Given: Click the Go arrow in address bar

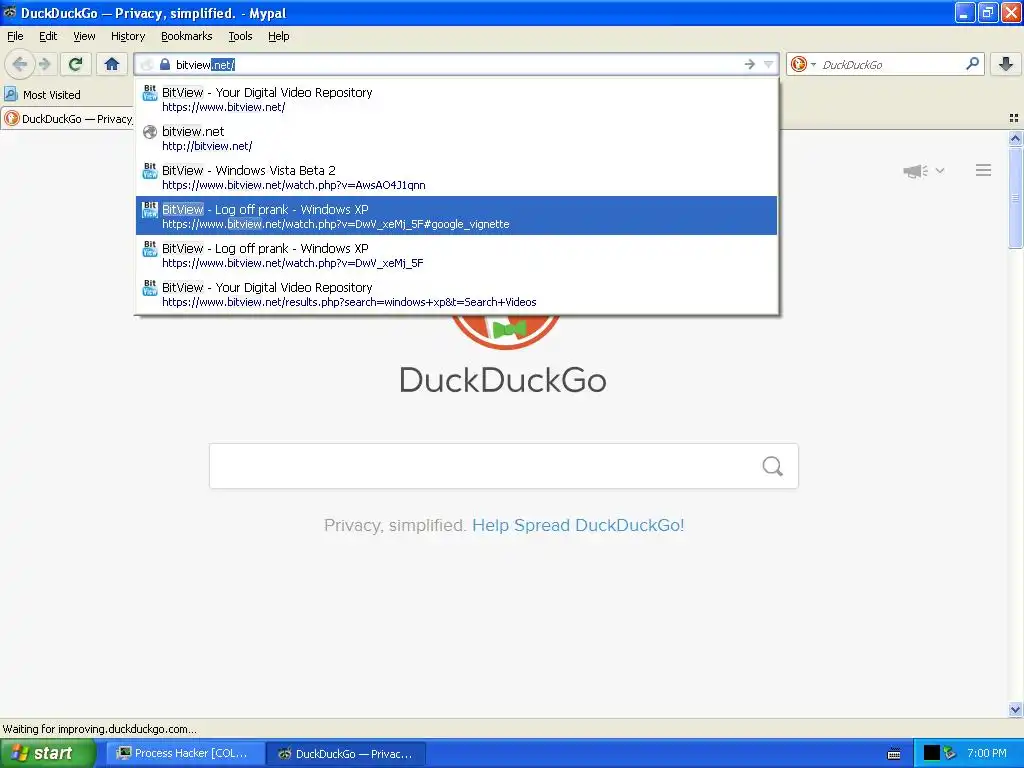Looking at the screenshot, I should [750, 64].
